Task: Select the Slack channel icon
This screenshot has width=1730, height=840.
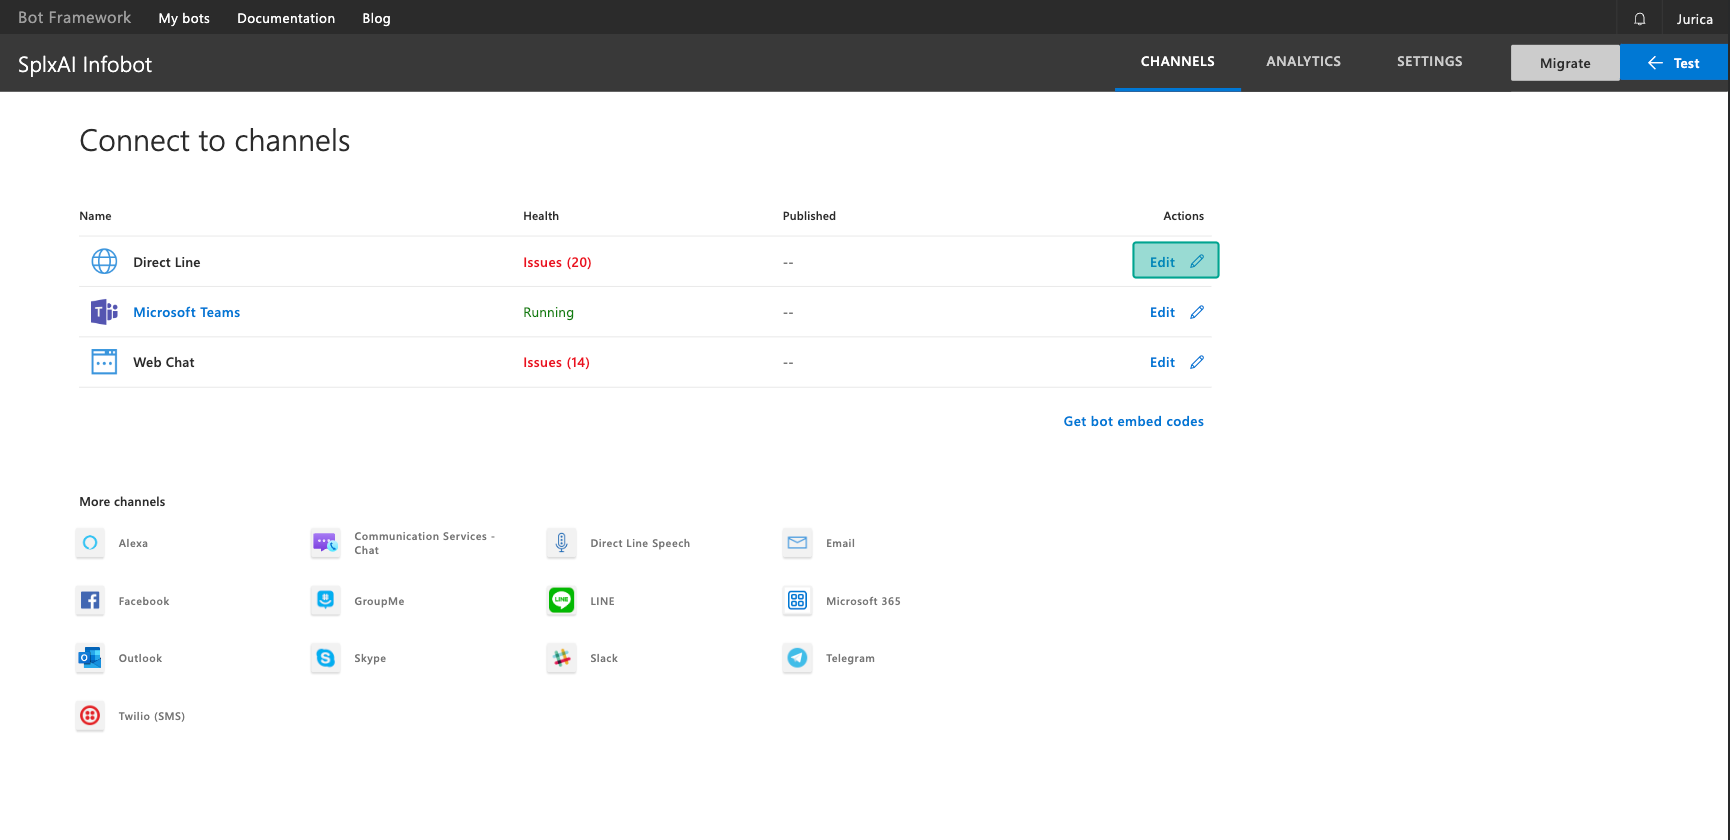Action: point(562,658)
